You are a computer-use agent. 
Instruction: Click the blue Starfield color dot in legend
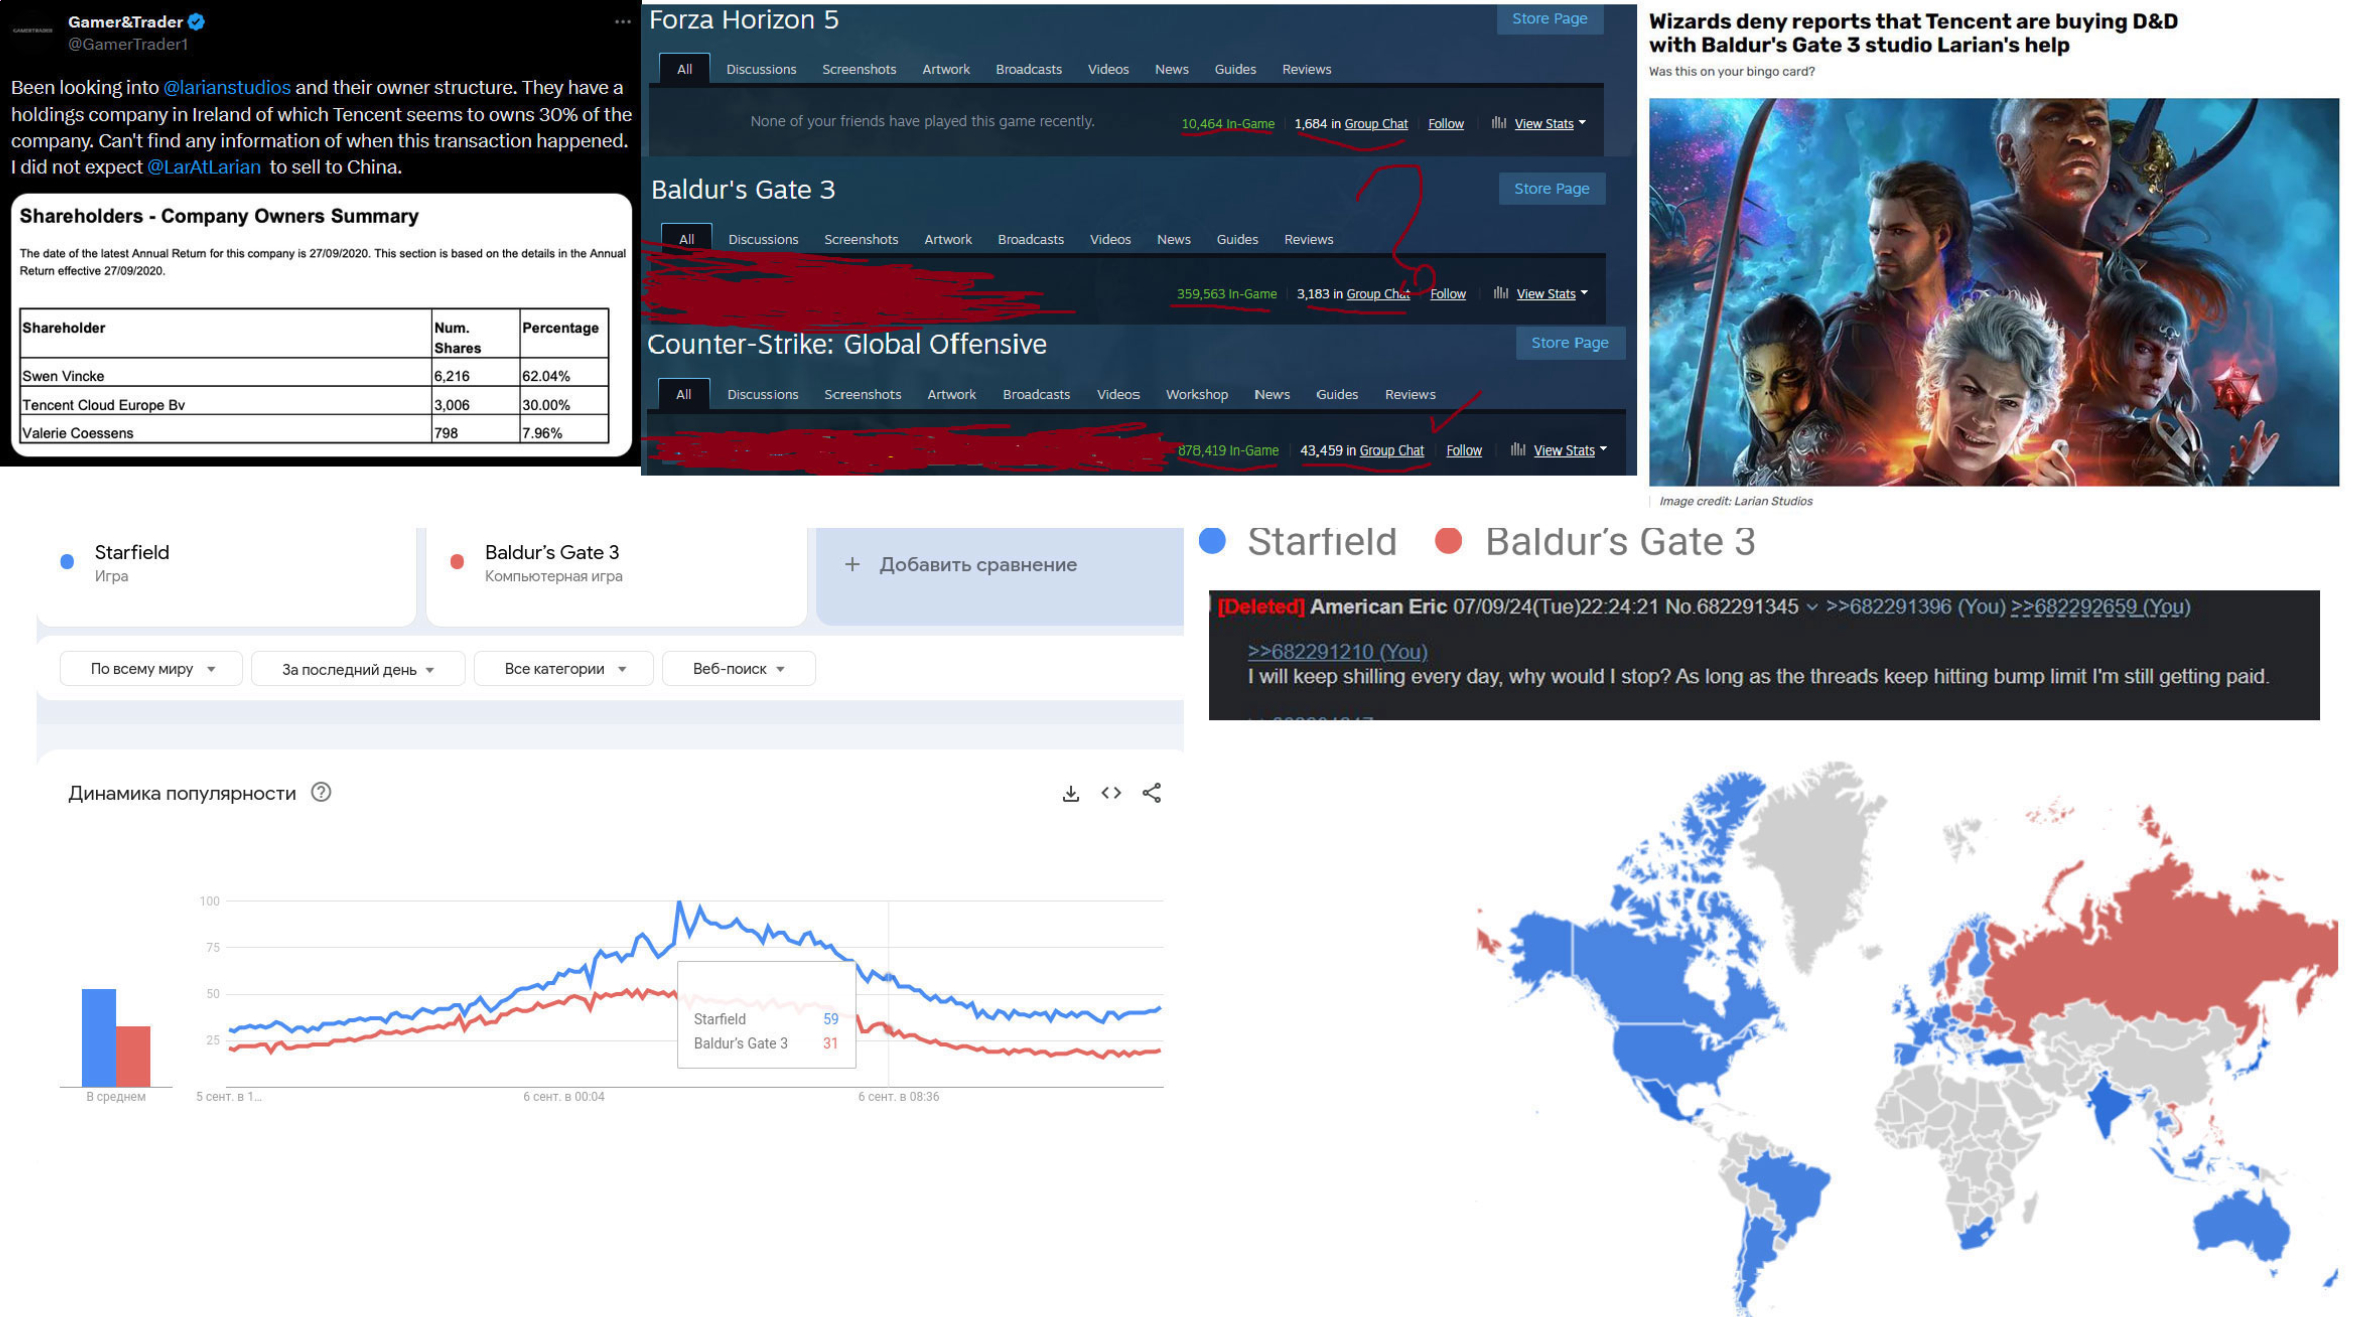(x=1212, y=541)
